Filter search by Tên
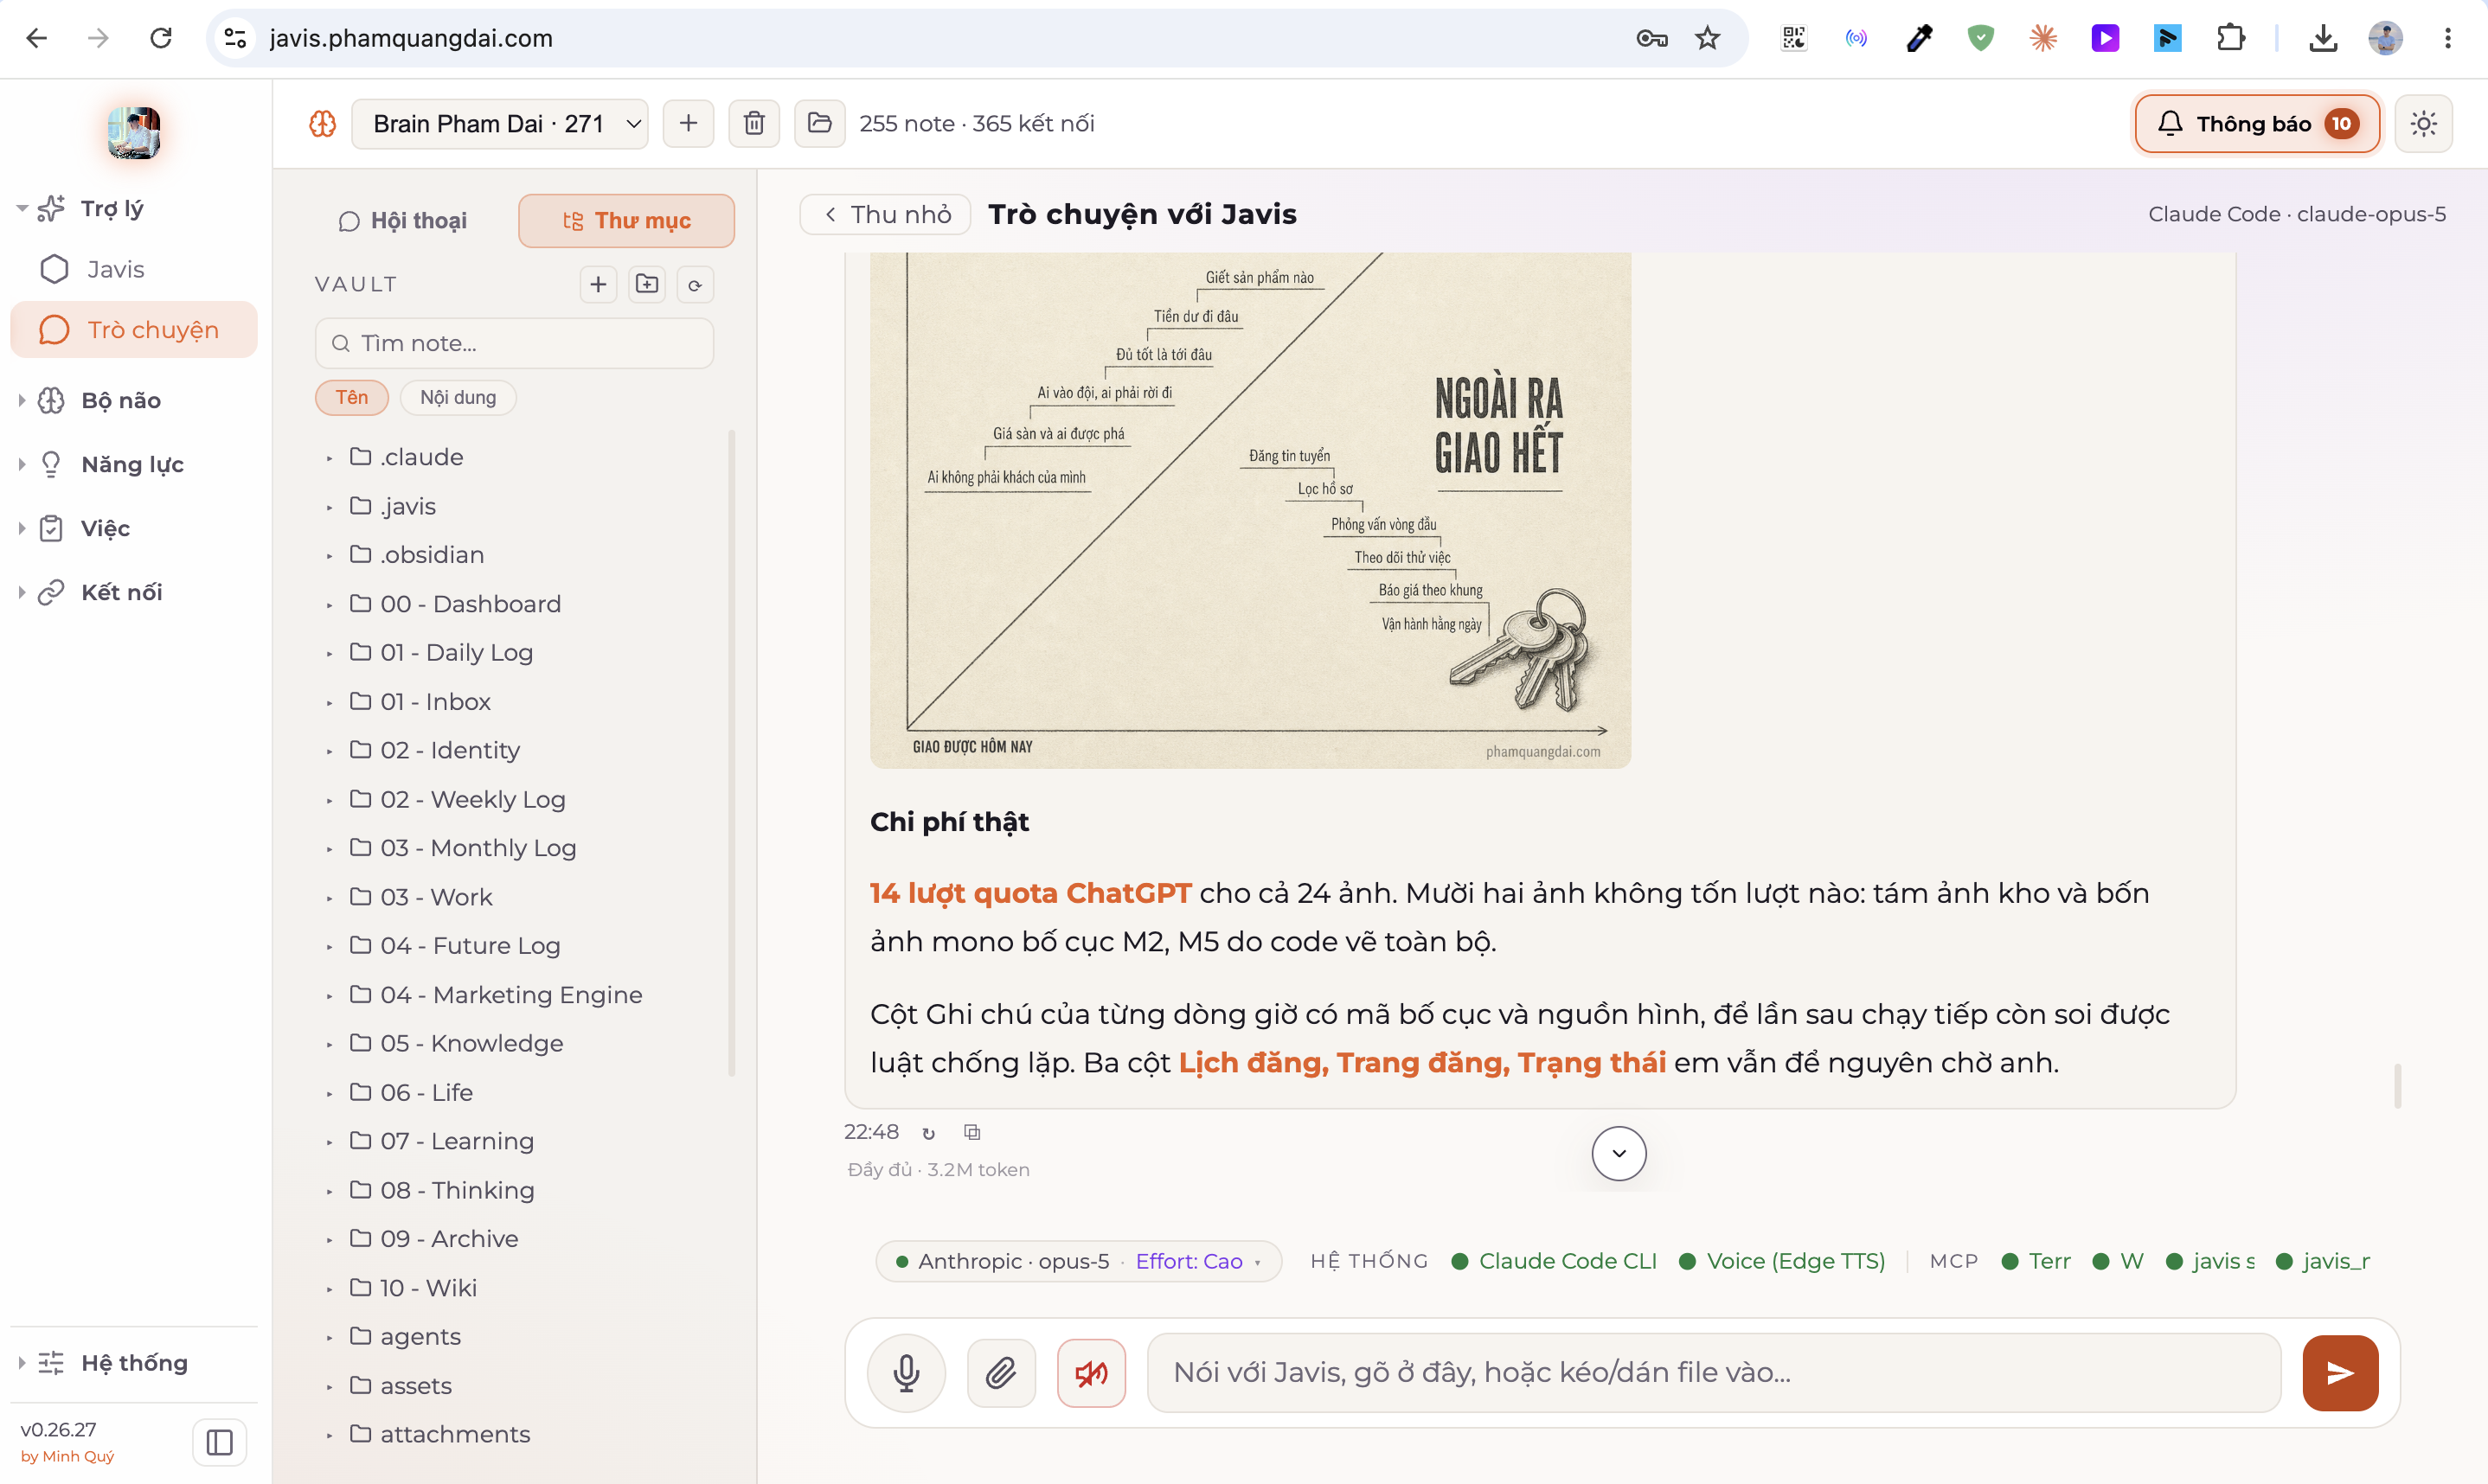Image resolution: width=2488 pixels, height=1484 pixels. click(352, 397)
